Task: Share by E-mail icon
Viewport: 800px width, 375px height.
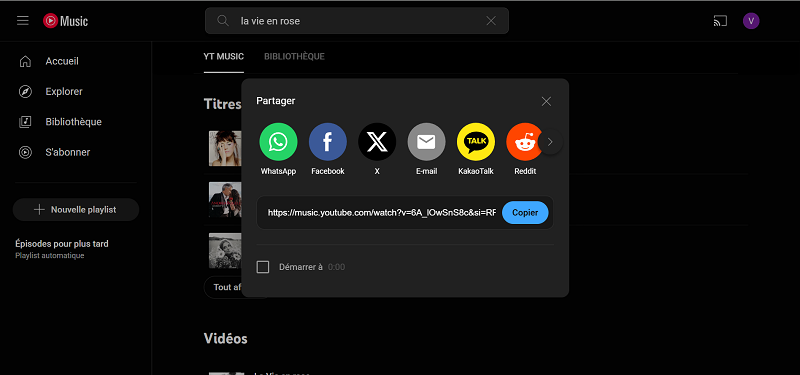Action: (426, 142)
